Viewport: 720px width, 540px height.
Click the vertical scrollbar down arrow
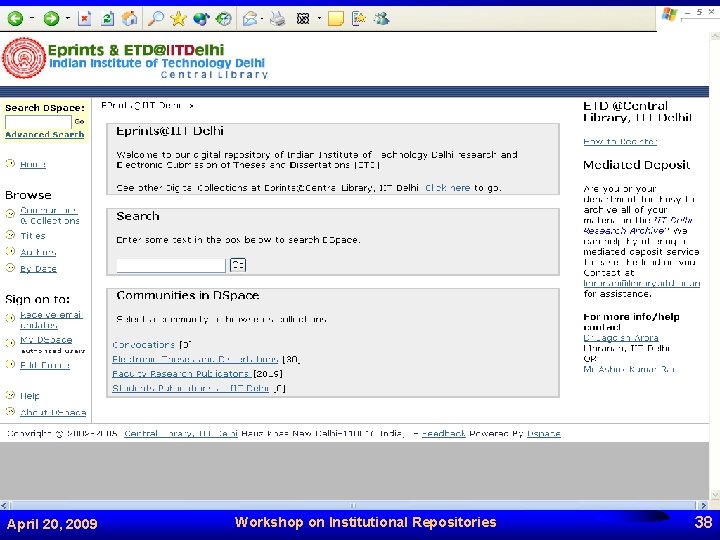coord(714,495)
